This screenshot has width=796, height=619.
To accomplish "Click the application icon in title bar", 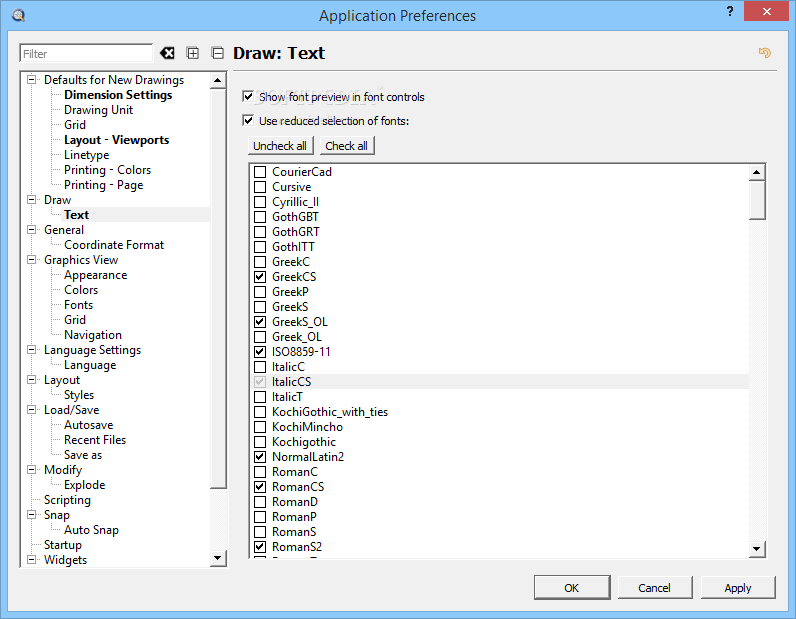I will click(x=19, y=15).
